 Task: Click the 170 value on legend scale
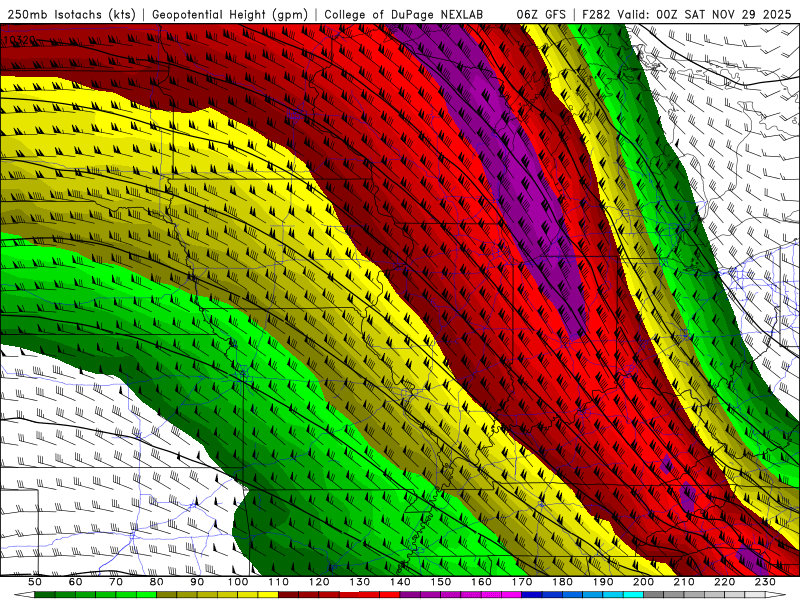pyautogui.click(x=522, y=582)
